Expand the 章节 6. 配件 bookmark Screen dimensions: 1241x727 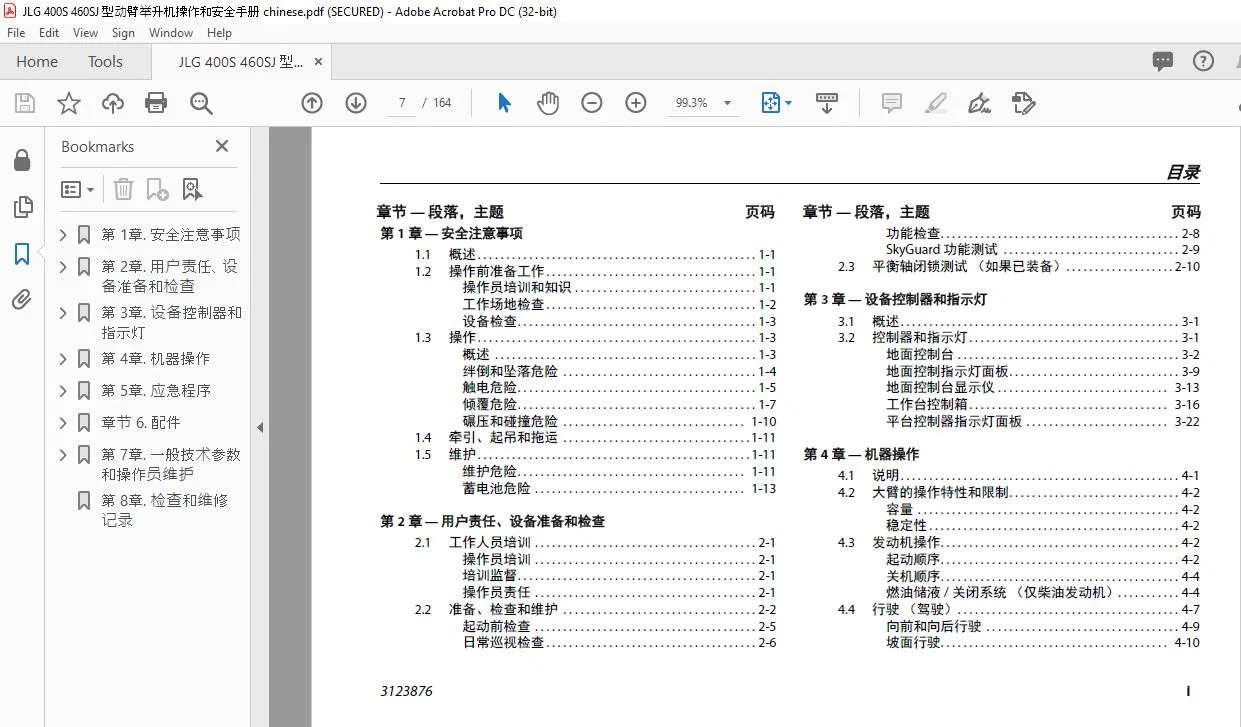coord(63,423)
